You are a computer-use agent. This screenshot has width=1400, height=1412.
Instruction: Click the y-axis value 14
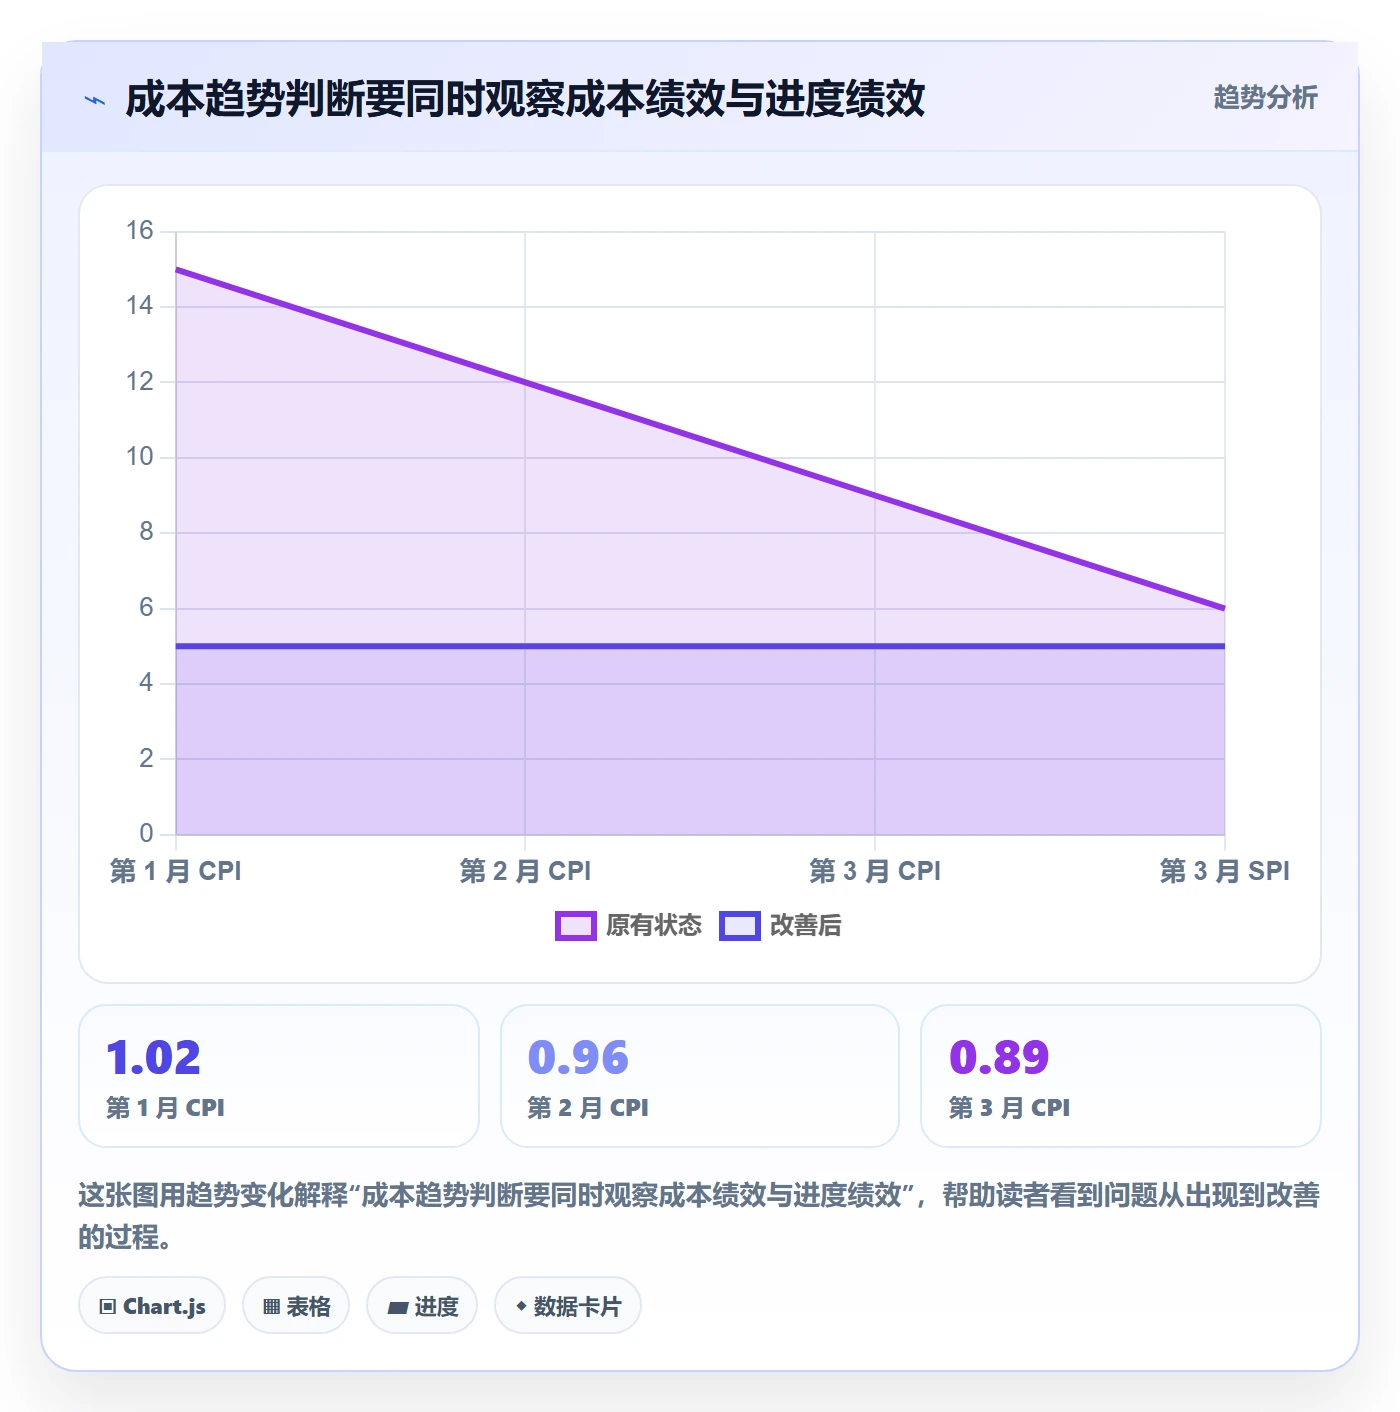tap(140, 306)
